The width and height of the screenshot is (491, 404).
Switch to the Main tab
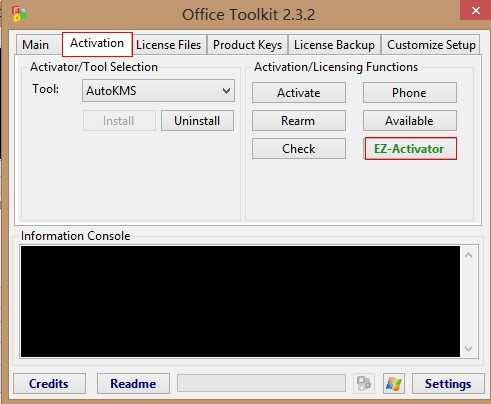pyautogui.click(x=35, y=45)
